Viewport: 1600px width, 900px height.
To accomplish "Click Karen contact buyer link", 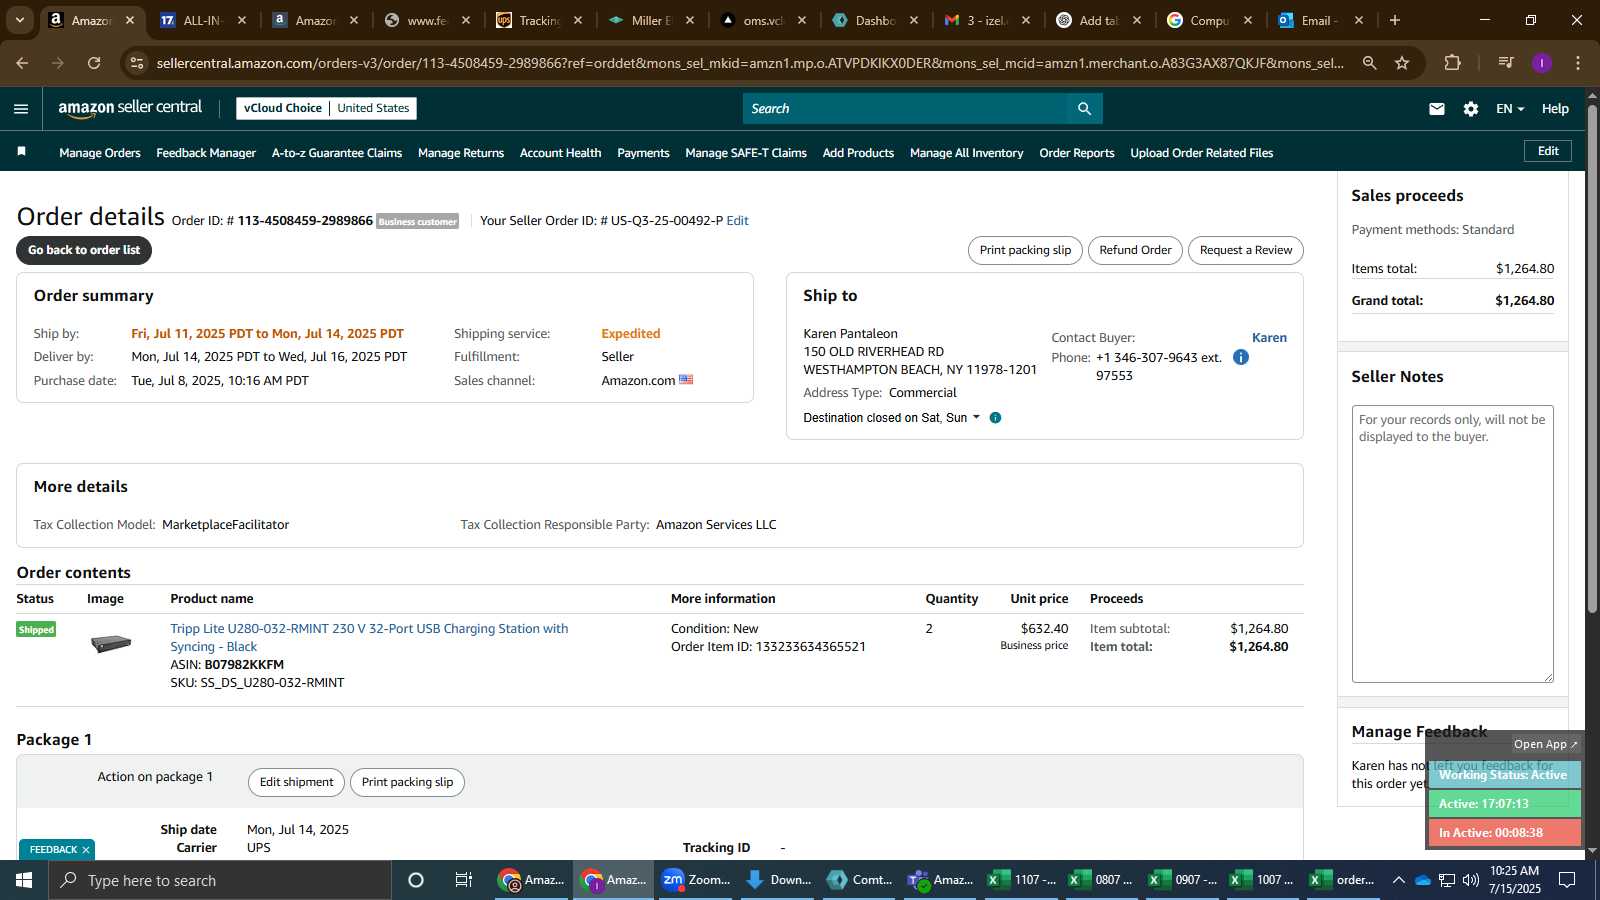I will click(x=1269, y=338).
